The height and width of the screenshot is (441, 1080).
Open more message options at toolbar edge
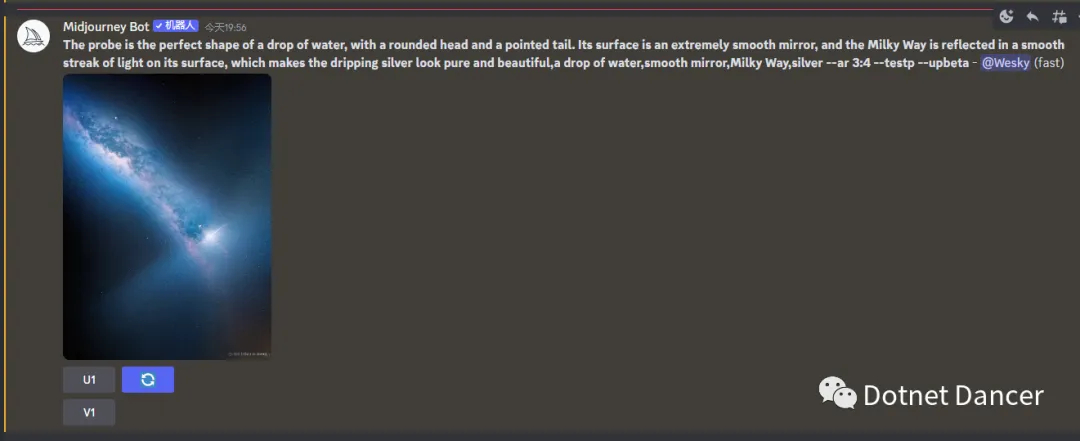1076,16
